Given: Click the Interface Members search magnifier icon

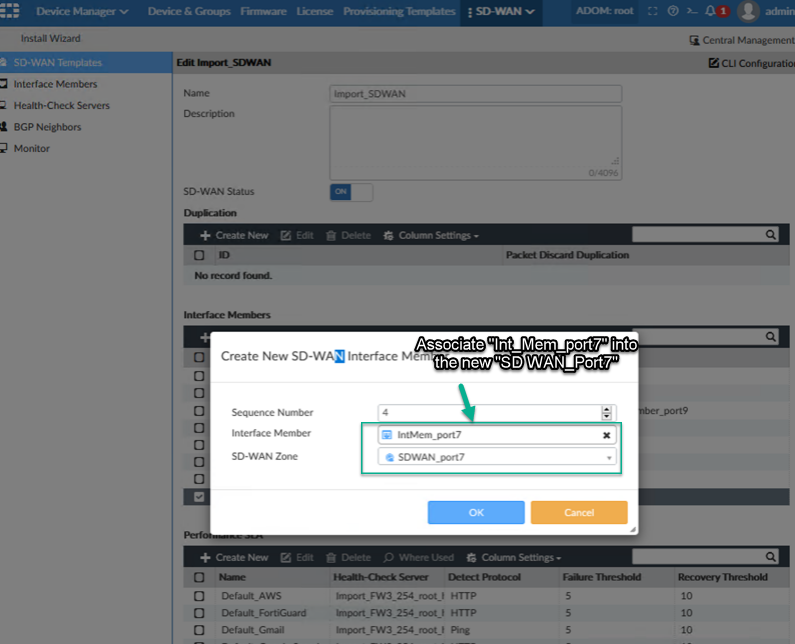Looking at the screenshot, I should (771, 337).
